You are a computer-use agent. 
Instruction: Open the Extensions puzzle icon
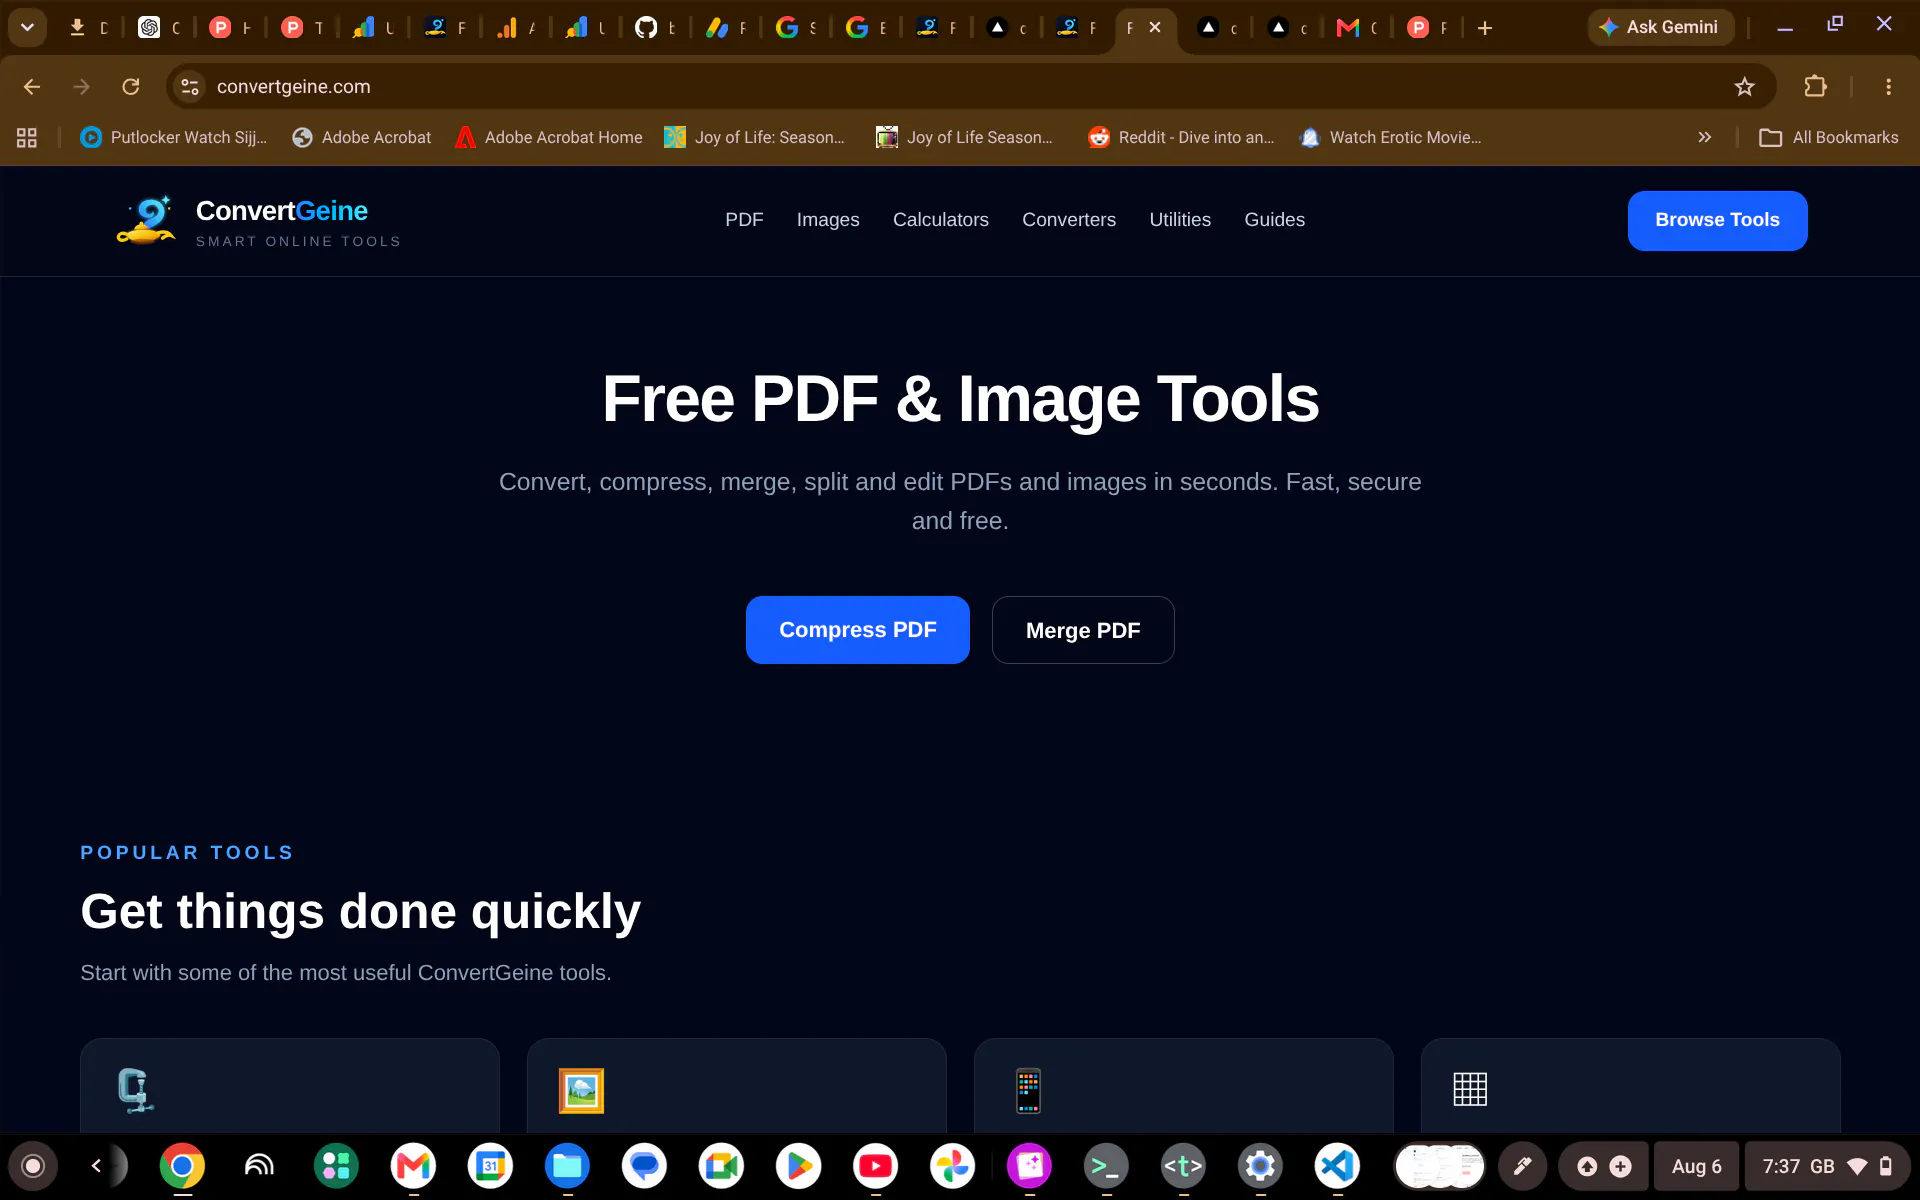[1815, 87]
